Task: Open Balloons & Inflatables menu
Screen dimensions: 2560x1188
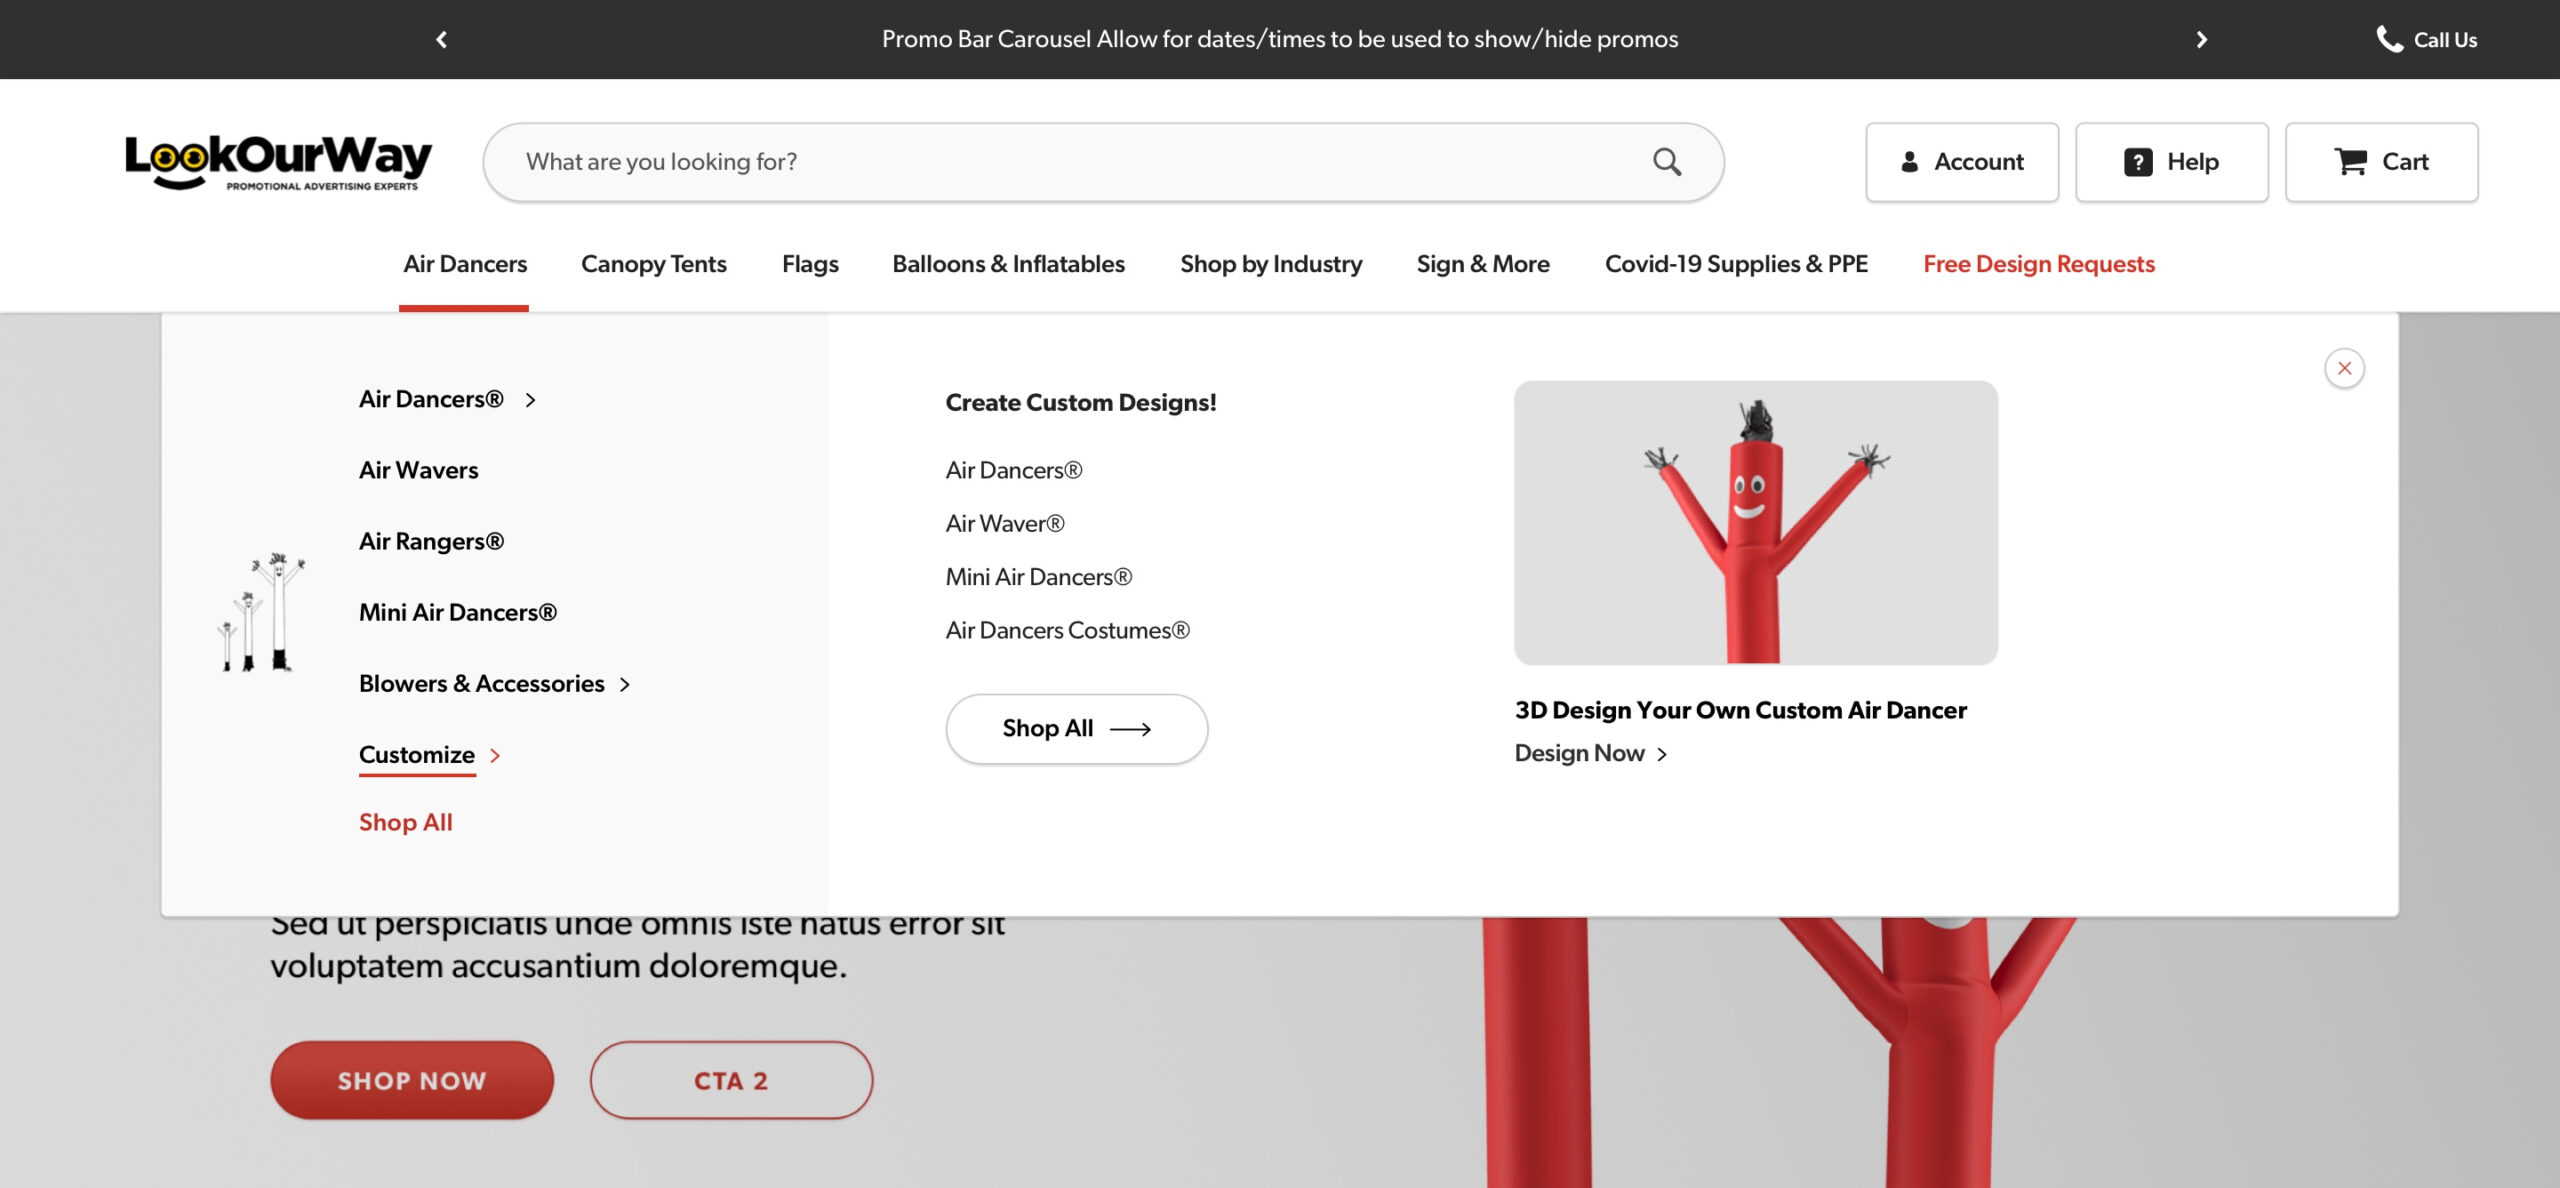Action: point(1008,264)
